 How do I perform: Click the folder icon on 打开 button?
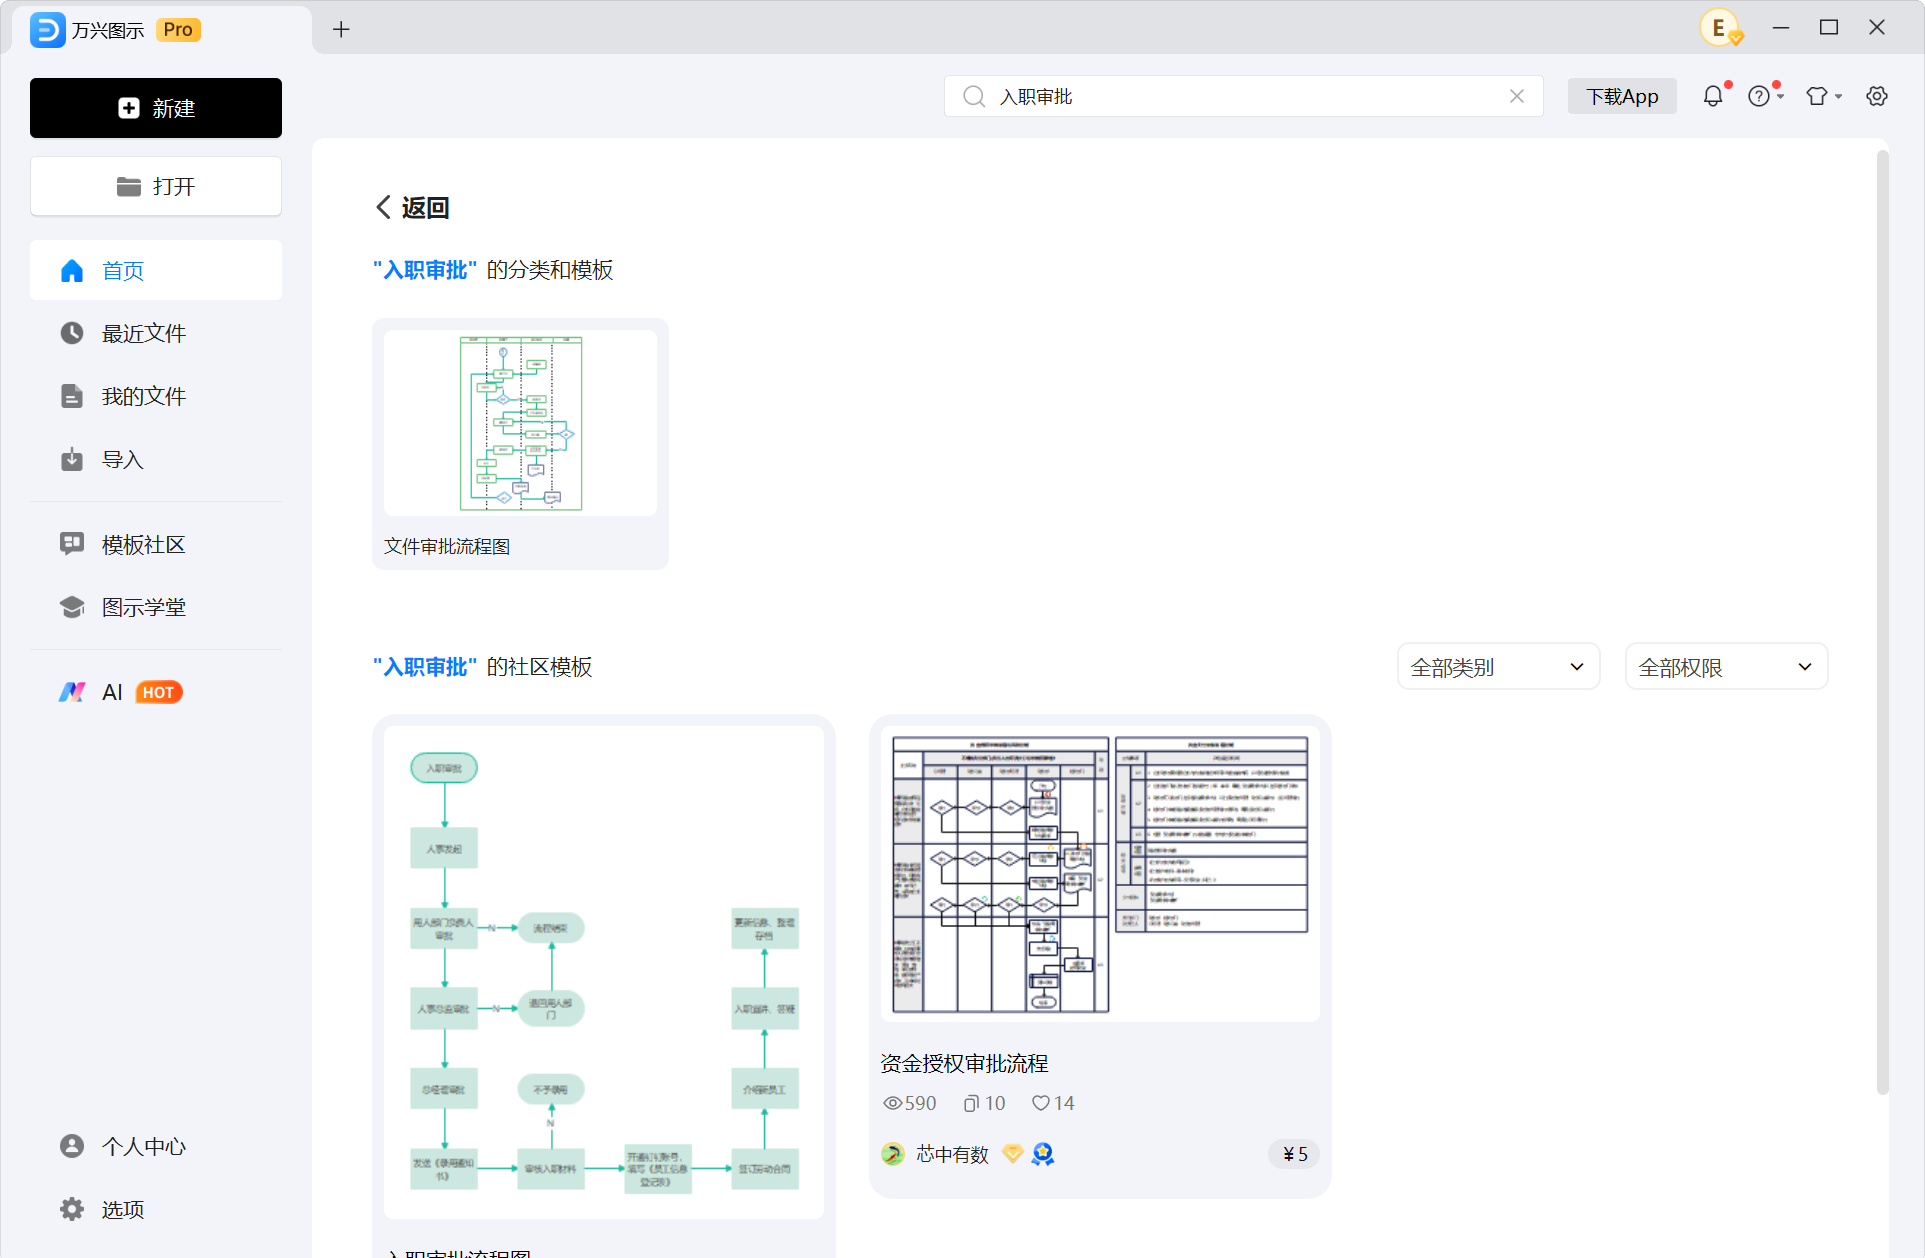129,186
